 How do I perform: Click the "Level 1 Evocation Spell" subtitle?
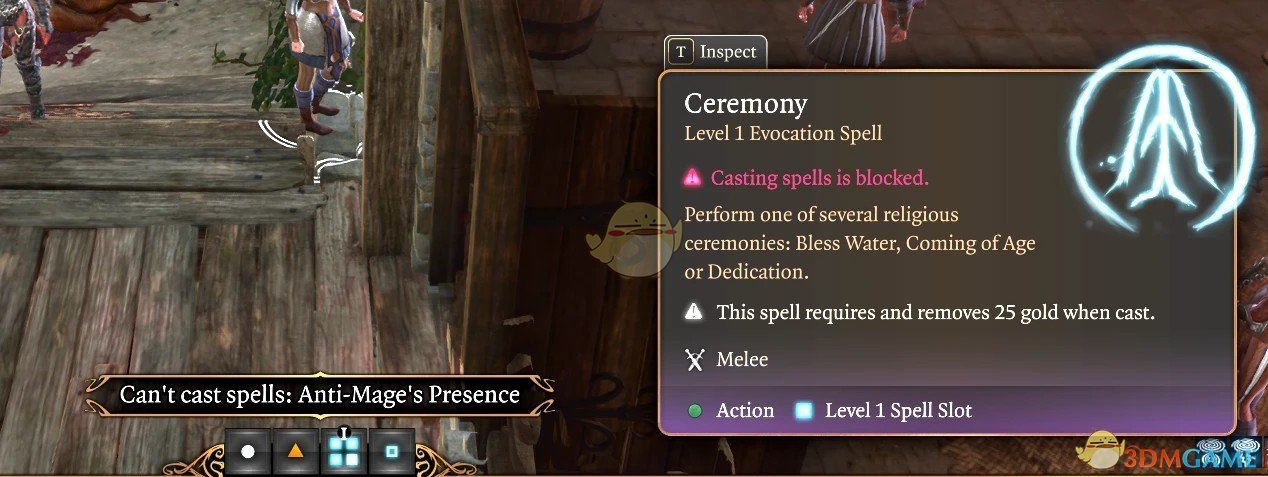[x=783, y=133]
